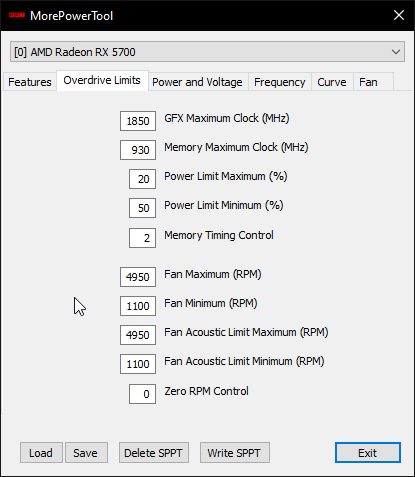Click the Load button
The width and height of the screenshot is (415, 477).
(x=41, y=453)
